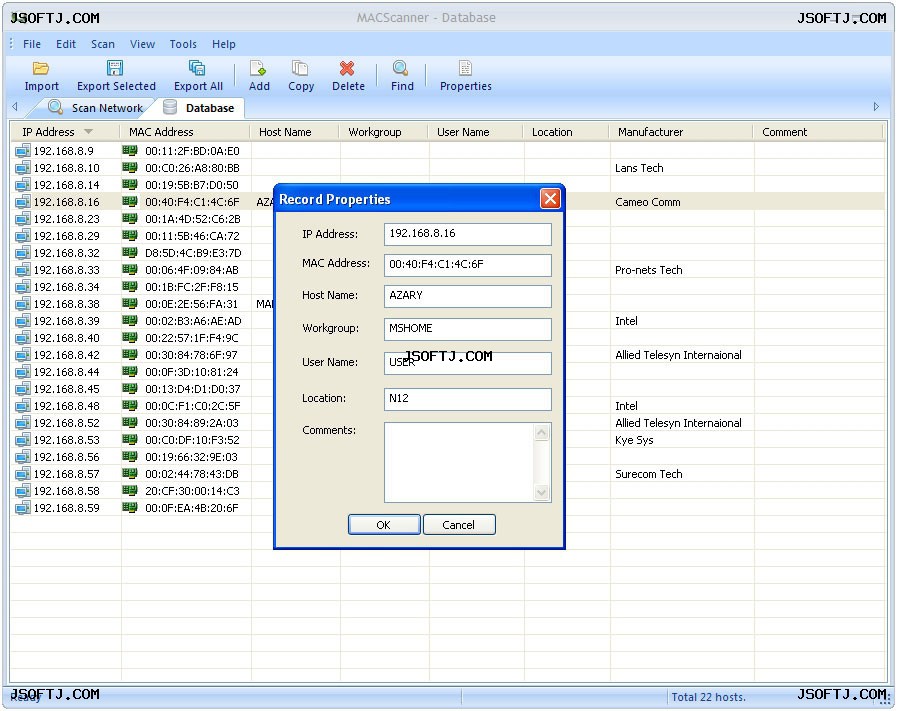Click Comments scrollbar up arrow

542,432
